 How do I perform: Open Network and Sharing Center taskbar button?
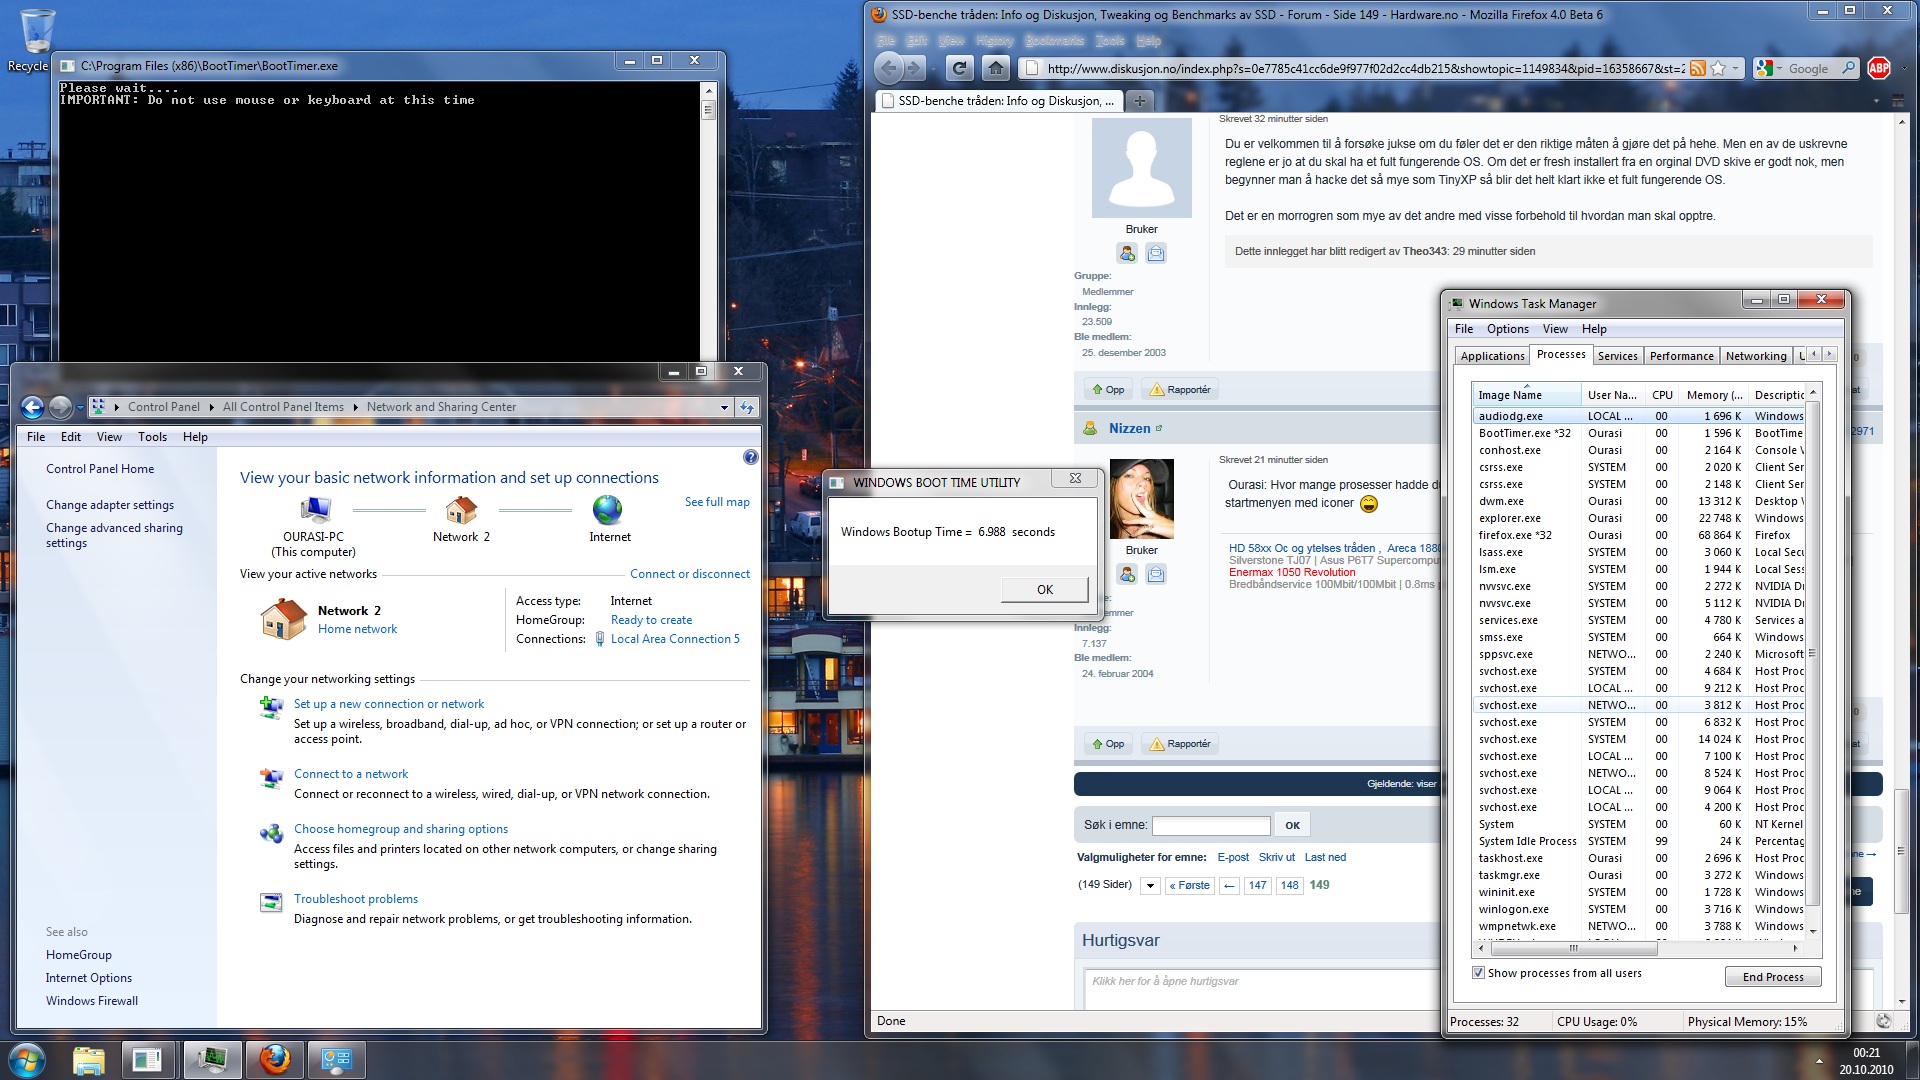pos(337,1059)
